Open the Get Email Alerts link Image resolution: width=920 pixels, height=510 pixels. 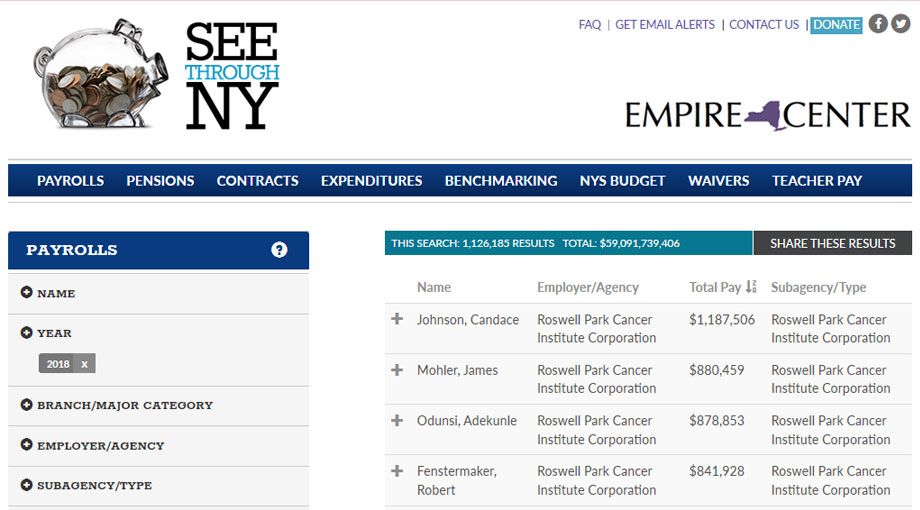[665, 25]
